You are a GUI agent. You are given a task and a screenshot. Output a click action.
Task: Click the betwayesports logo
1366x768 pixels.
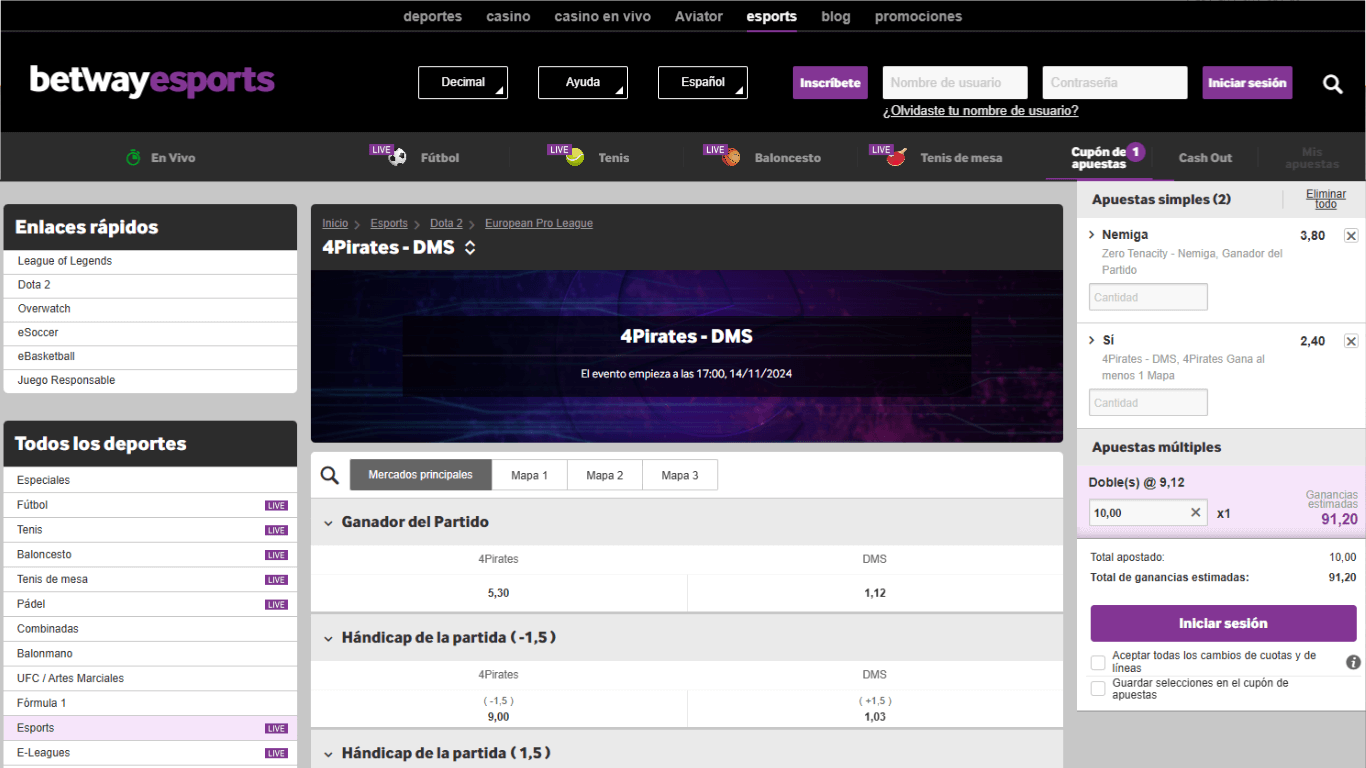click(x=152, y=81)
